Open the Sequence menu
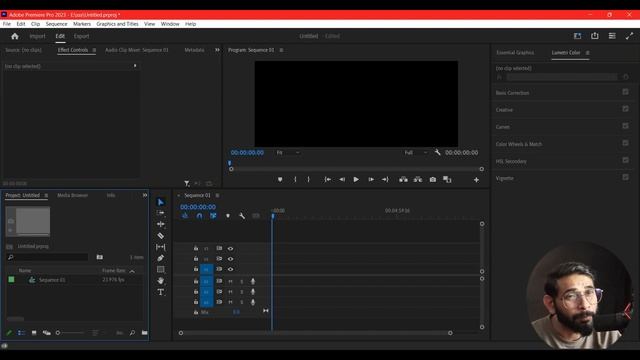Viewport: 640px width, 360px height. (x=56, y=24)
